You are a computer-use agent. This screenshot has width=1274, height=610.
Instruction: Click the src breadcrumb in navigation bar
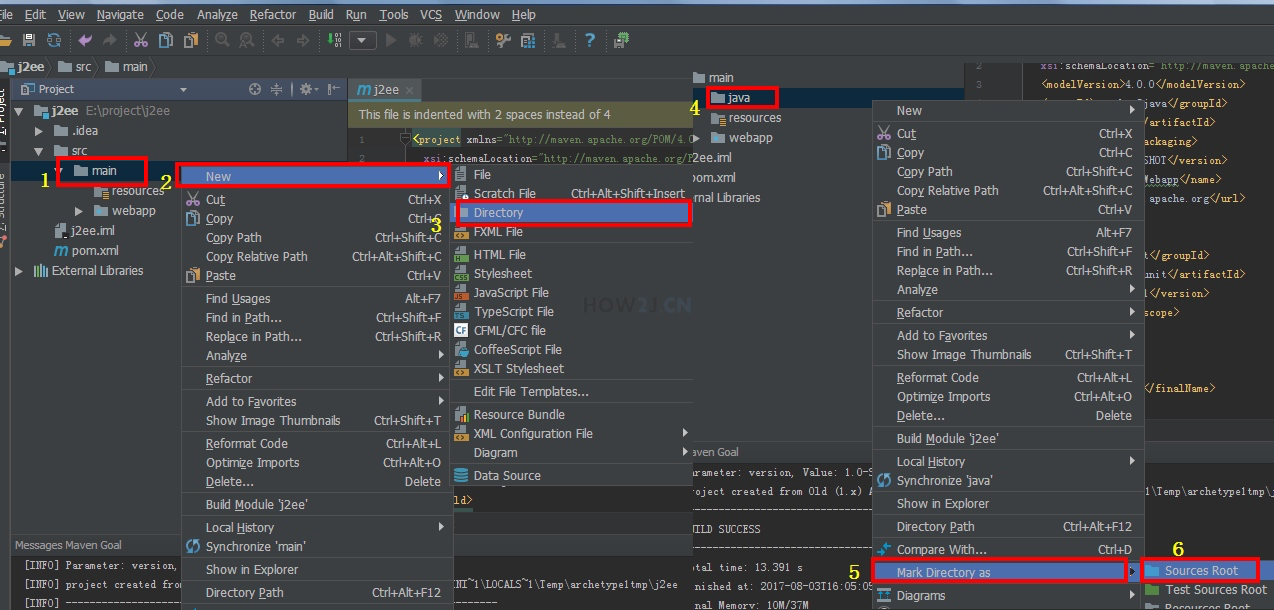coord(75,67)
